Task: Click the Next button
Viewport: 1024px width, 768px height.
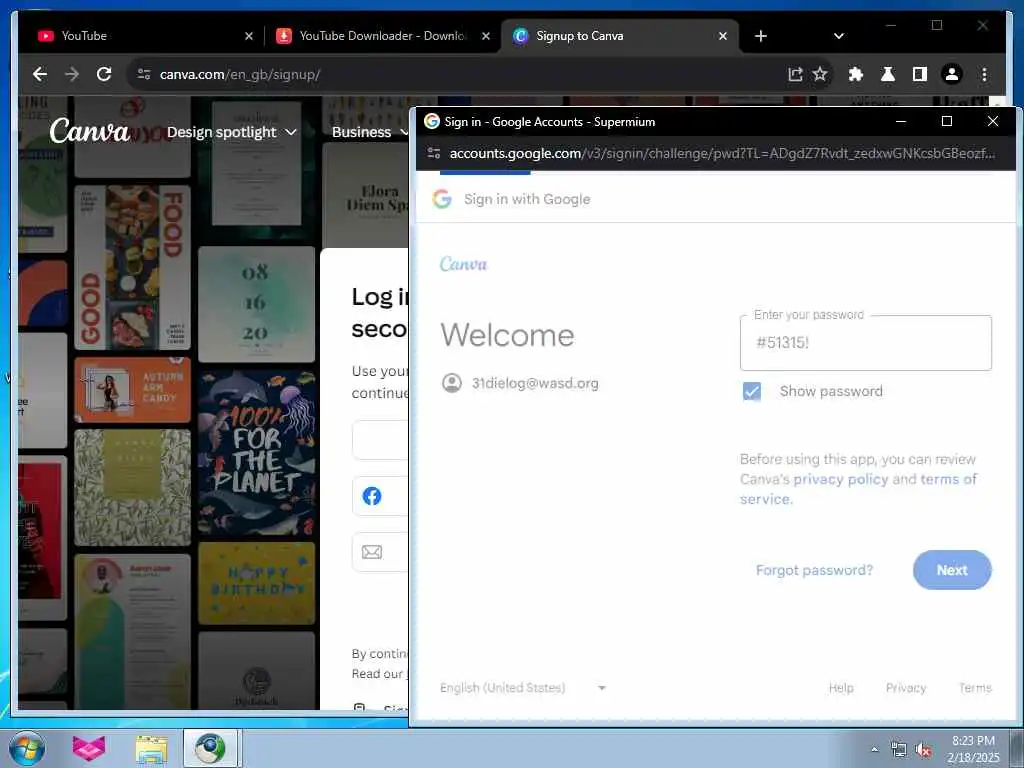Action: (x=952, y=570)
